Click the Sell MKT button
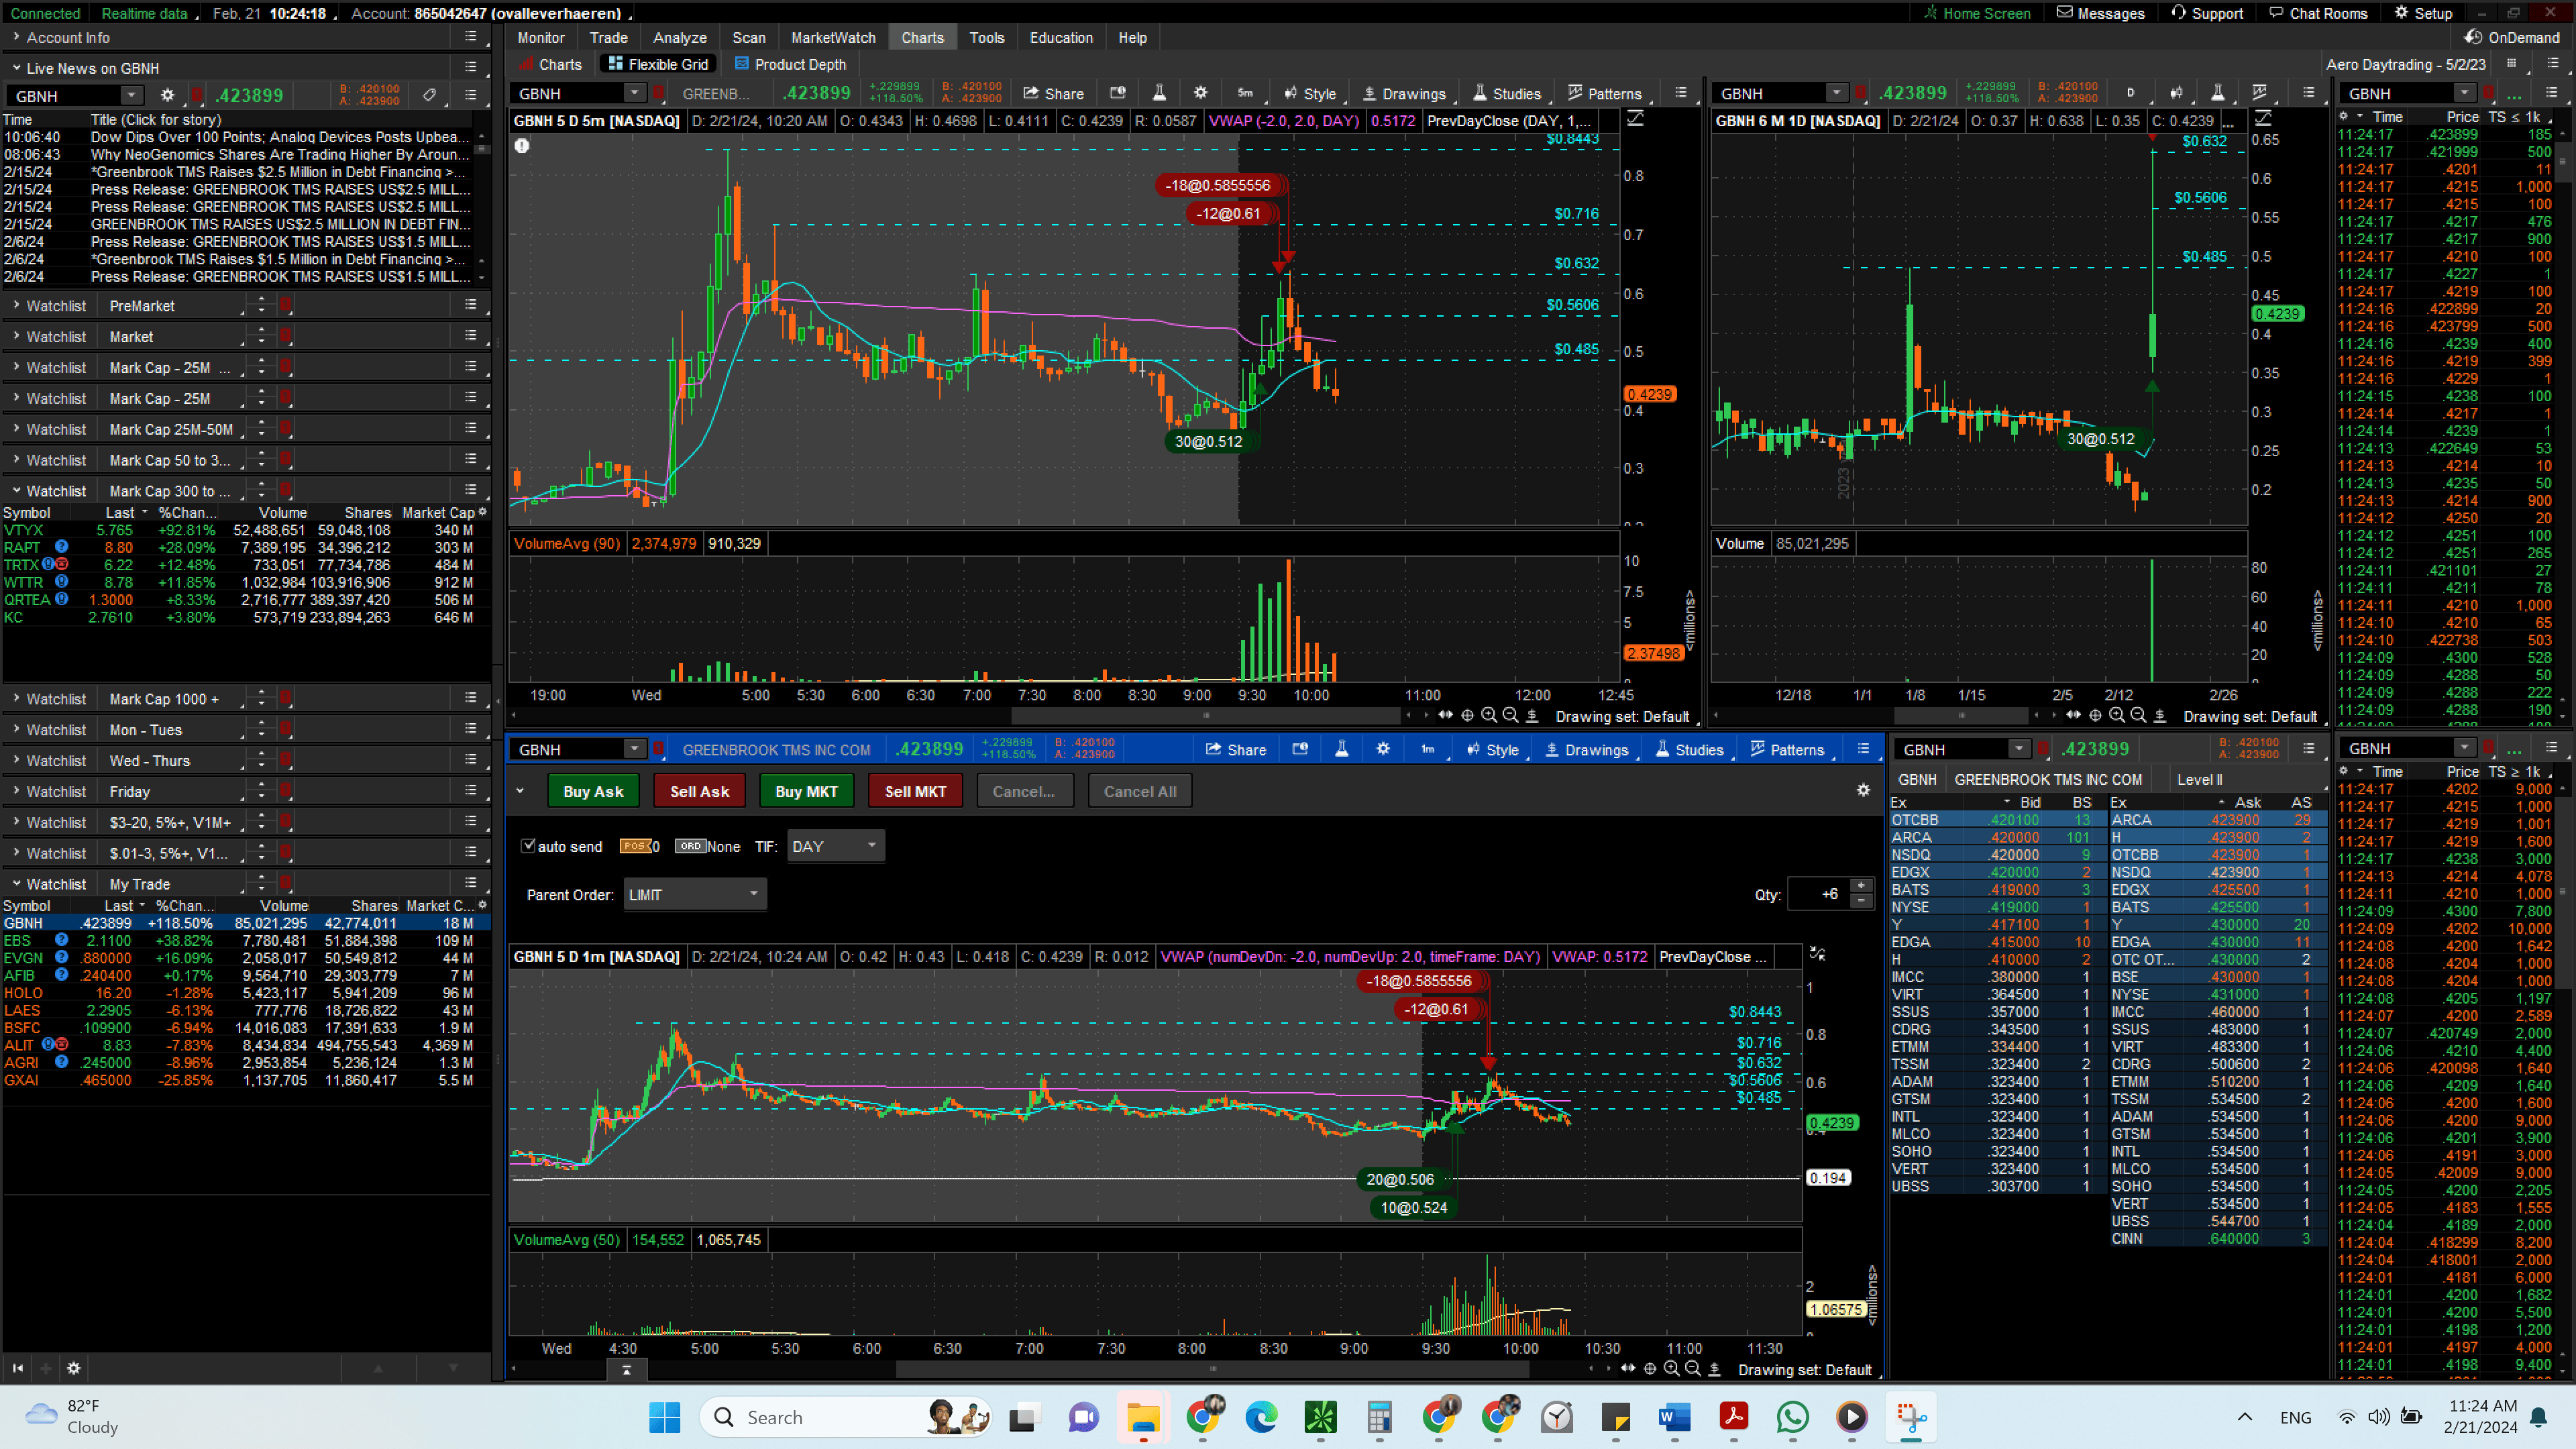 tap(914, 791)
